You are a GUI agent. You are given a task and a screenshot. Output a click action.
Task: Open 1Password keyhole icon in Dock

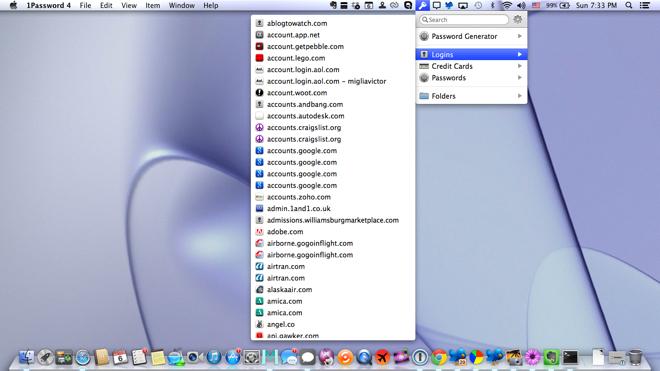tap(420, 358)
